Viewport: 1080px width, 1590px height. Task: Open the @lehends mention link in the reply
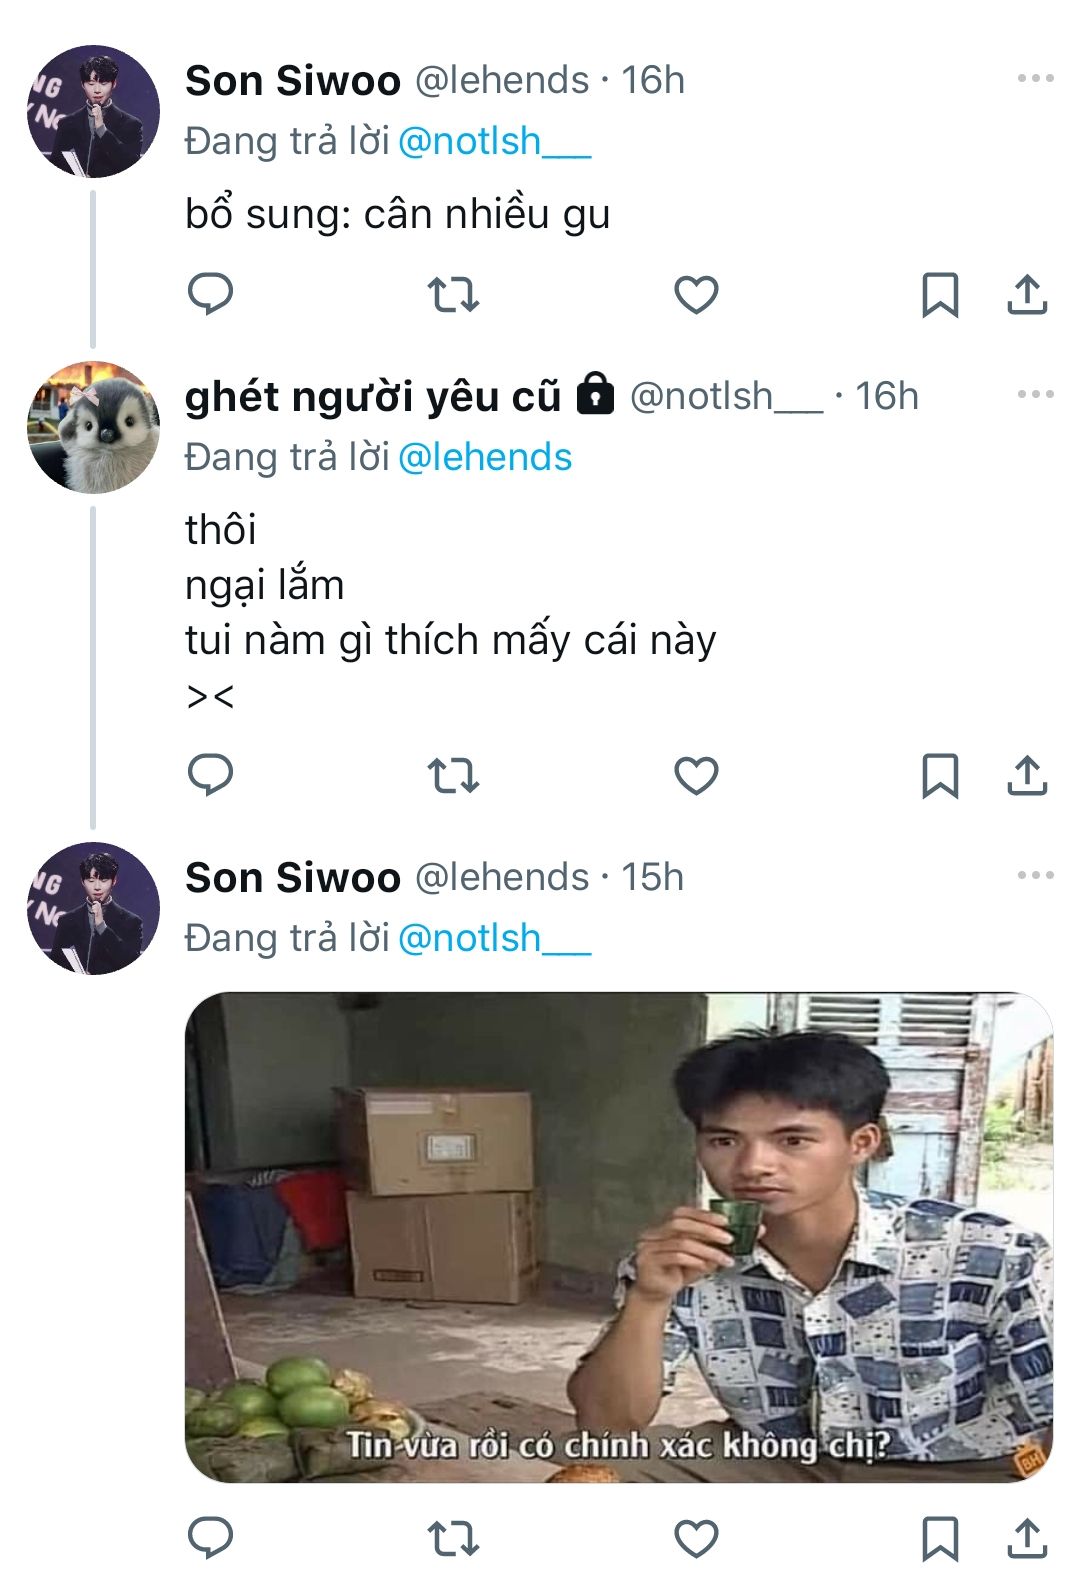pos(485,457)
